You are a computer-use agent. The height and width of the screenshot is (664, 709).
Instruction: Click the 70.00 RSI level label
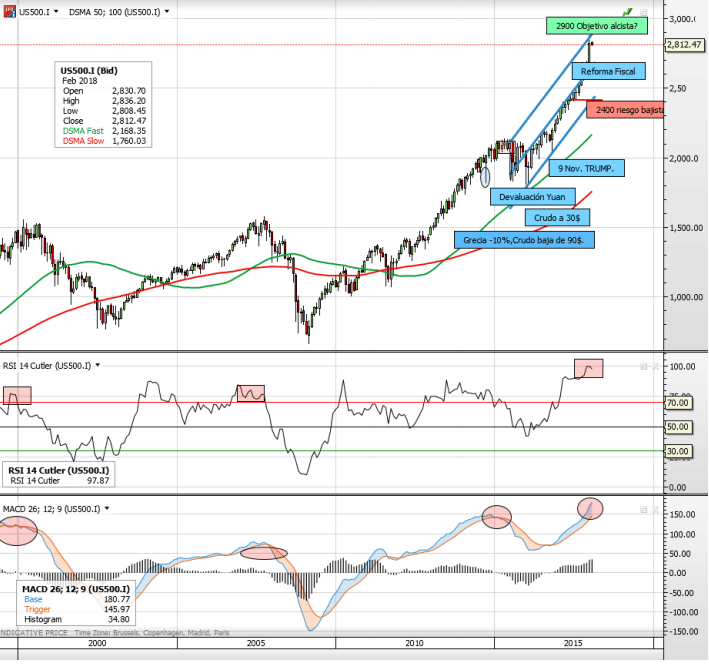tap(678, 403)
